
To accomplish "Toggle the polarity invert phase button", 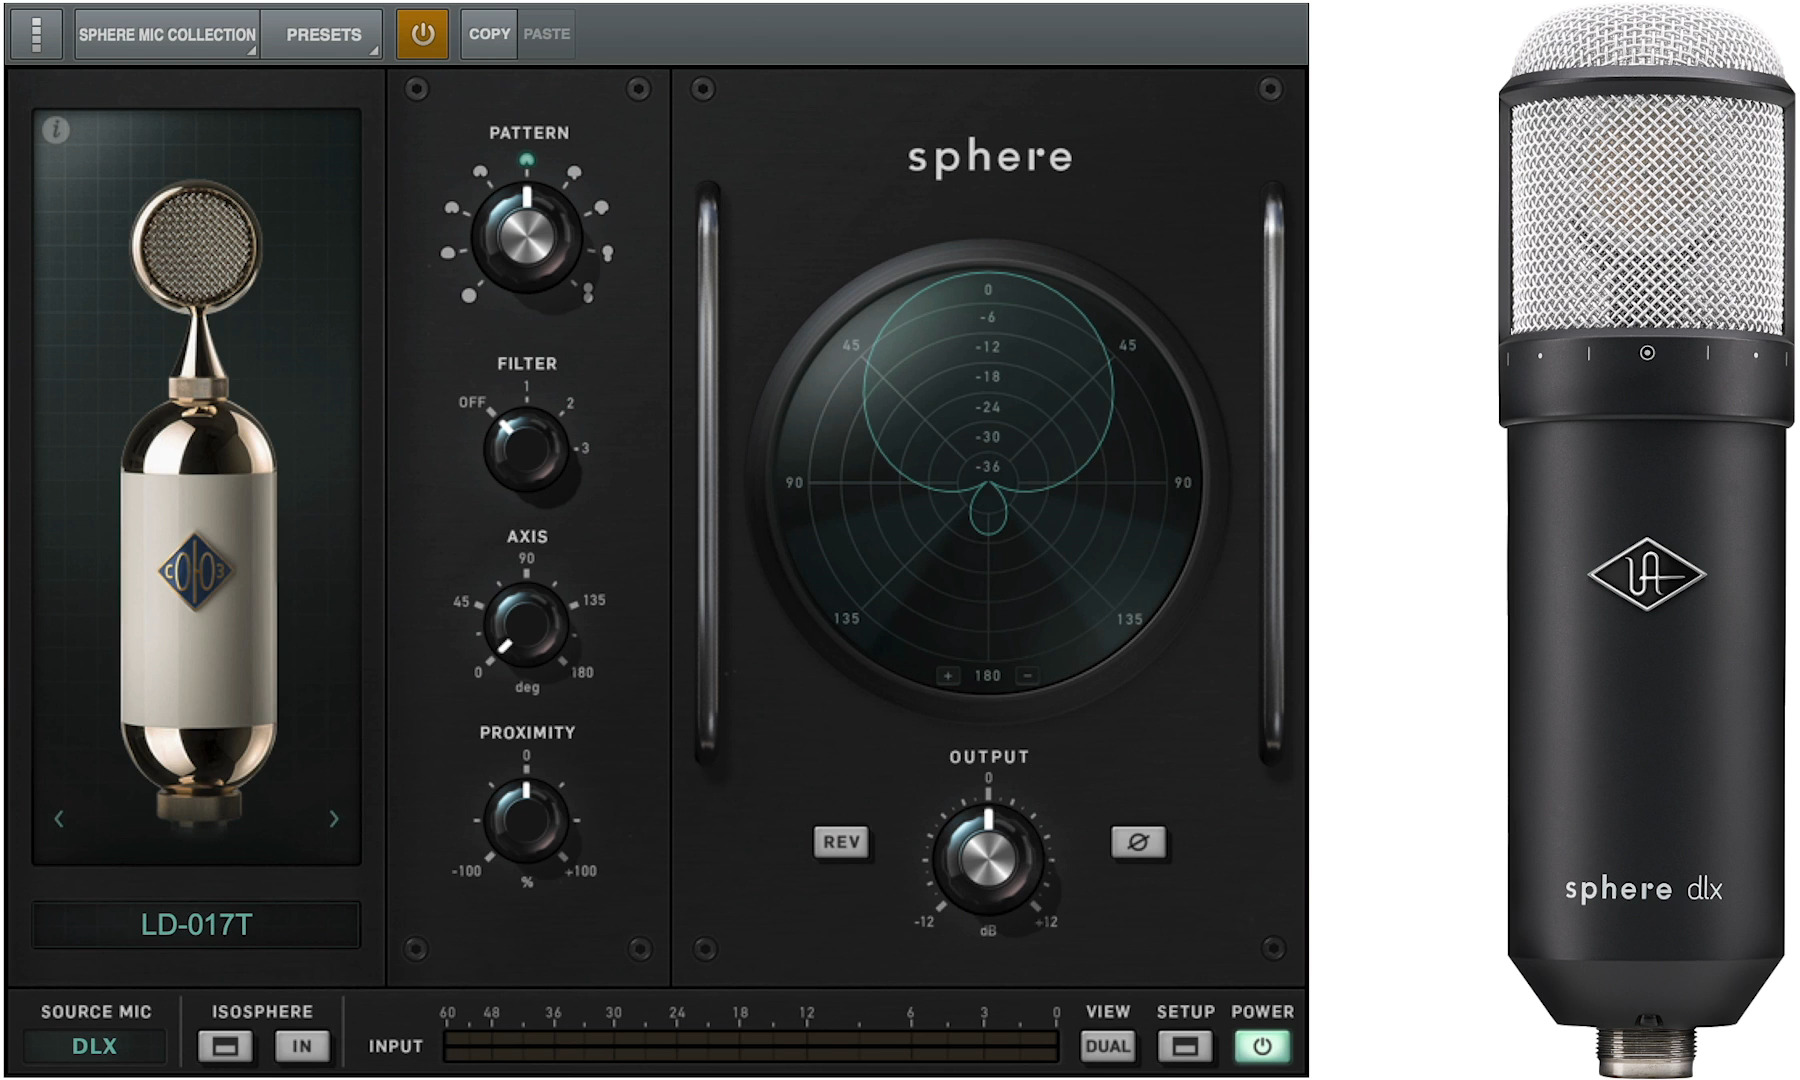I will click(x=1138, y=842).
